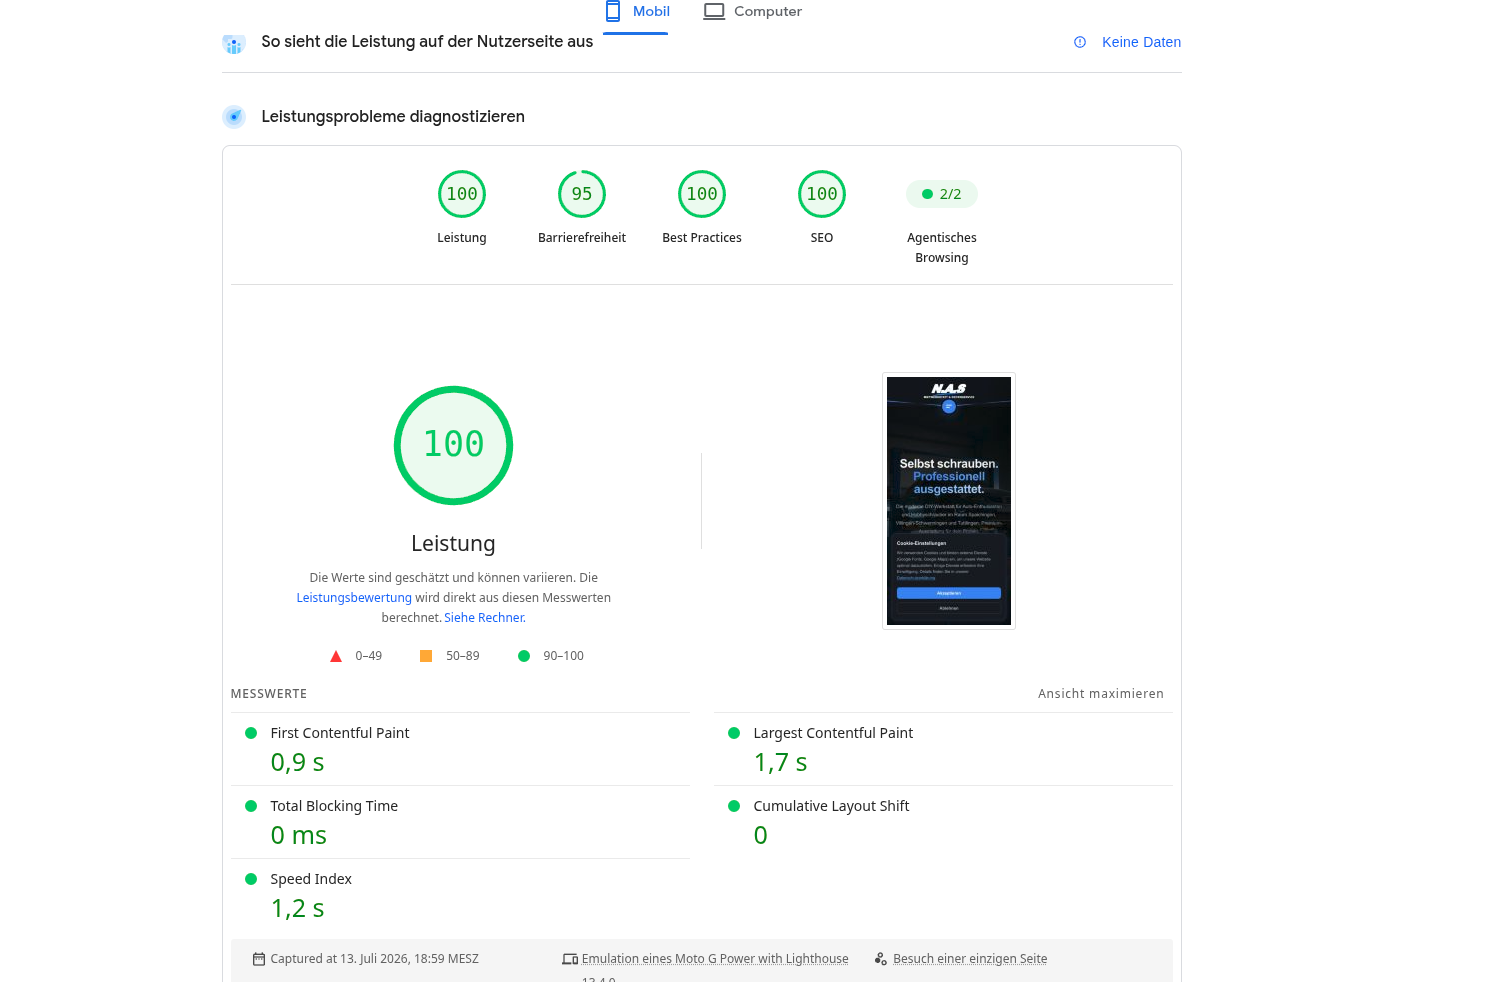Jump to SEO score gauge 100
The image size is (1503, 982).
(822, 194)
